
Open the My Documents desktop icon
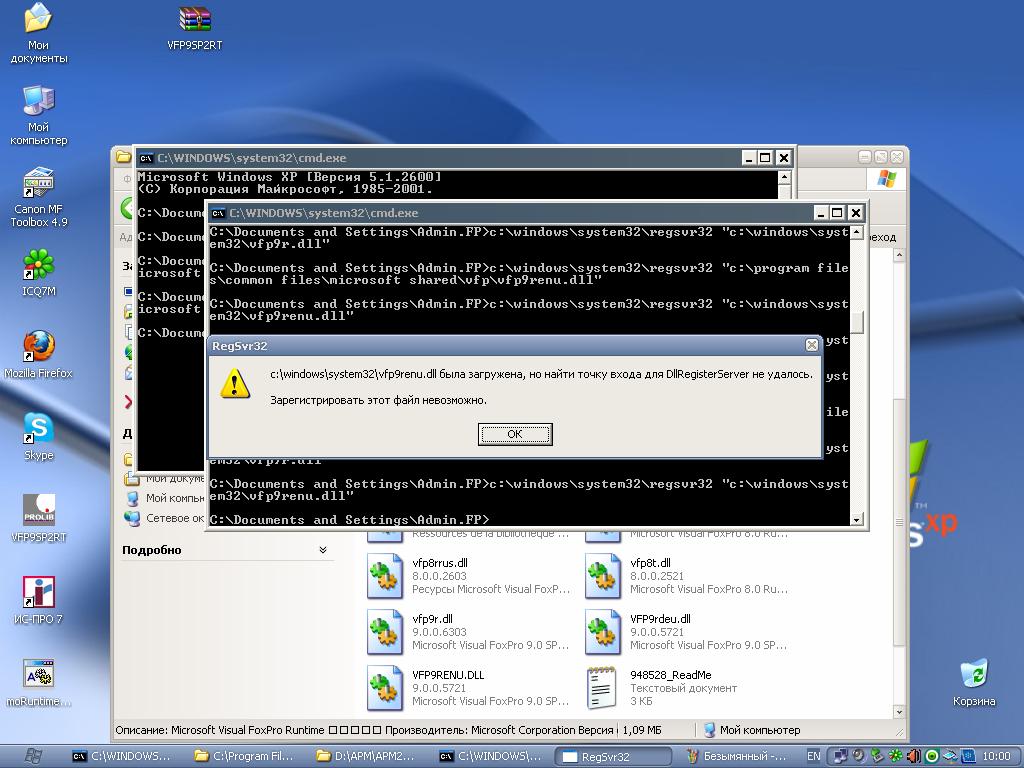coord(38,33)
